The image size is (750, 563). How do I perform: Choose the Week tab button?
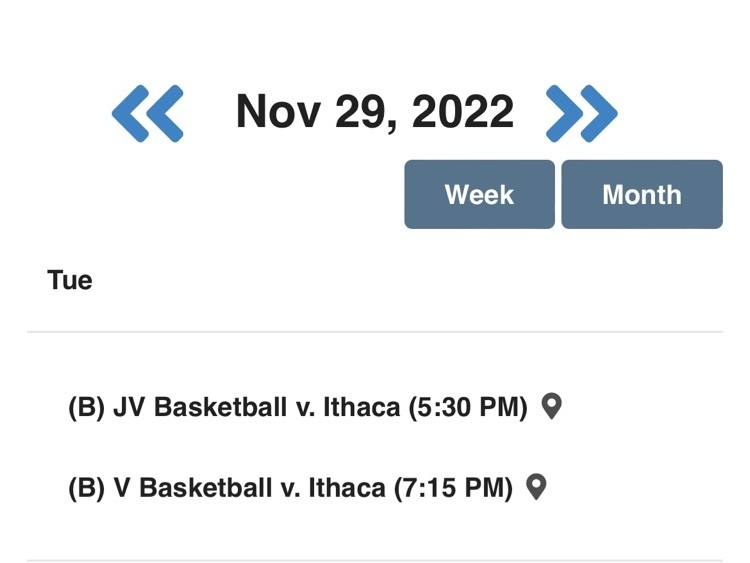click(x=479, y=194)
